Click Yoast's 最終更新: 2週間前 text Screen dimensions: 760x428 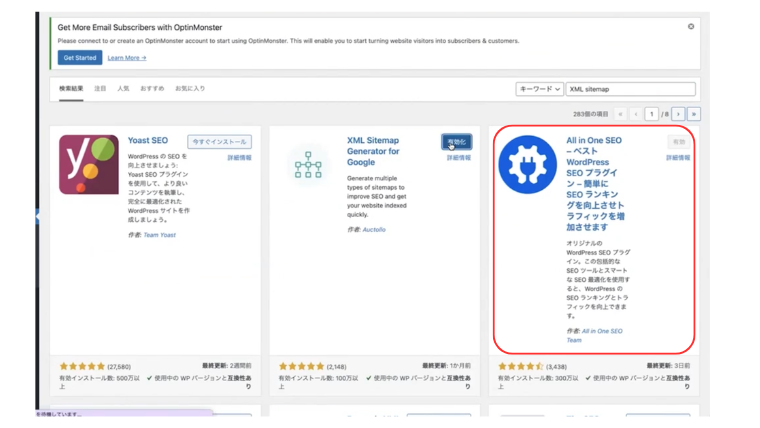tap(227, 365)
